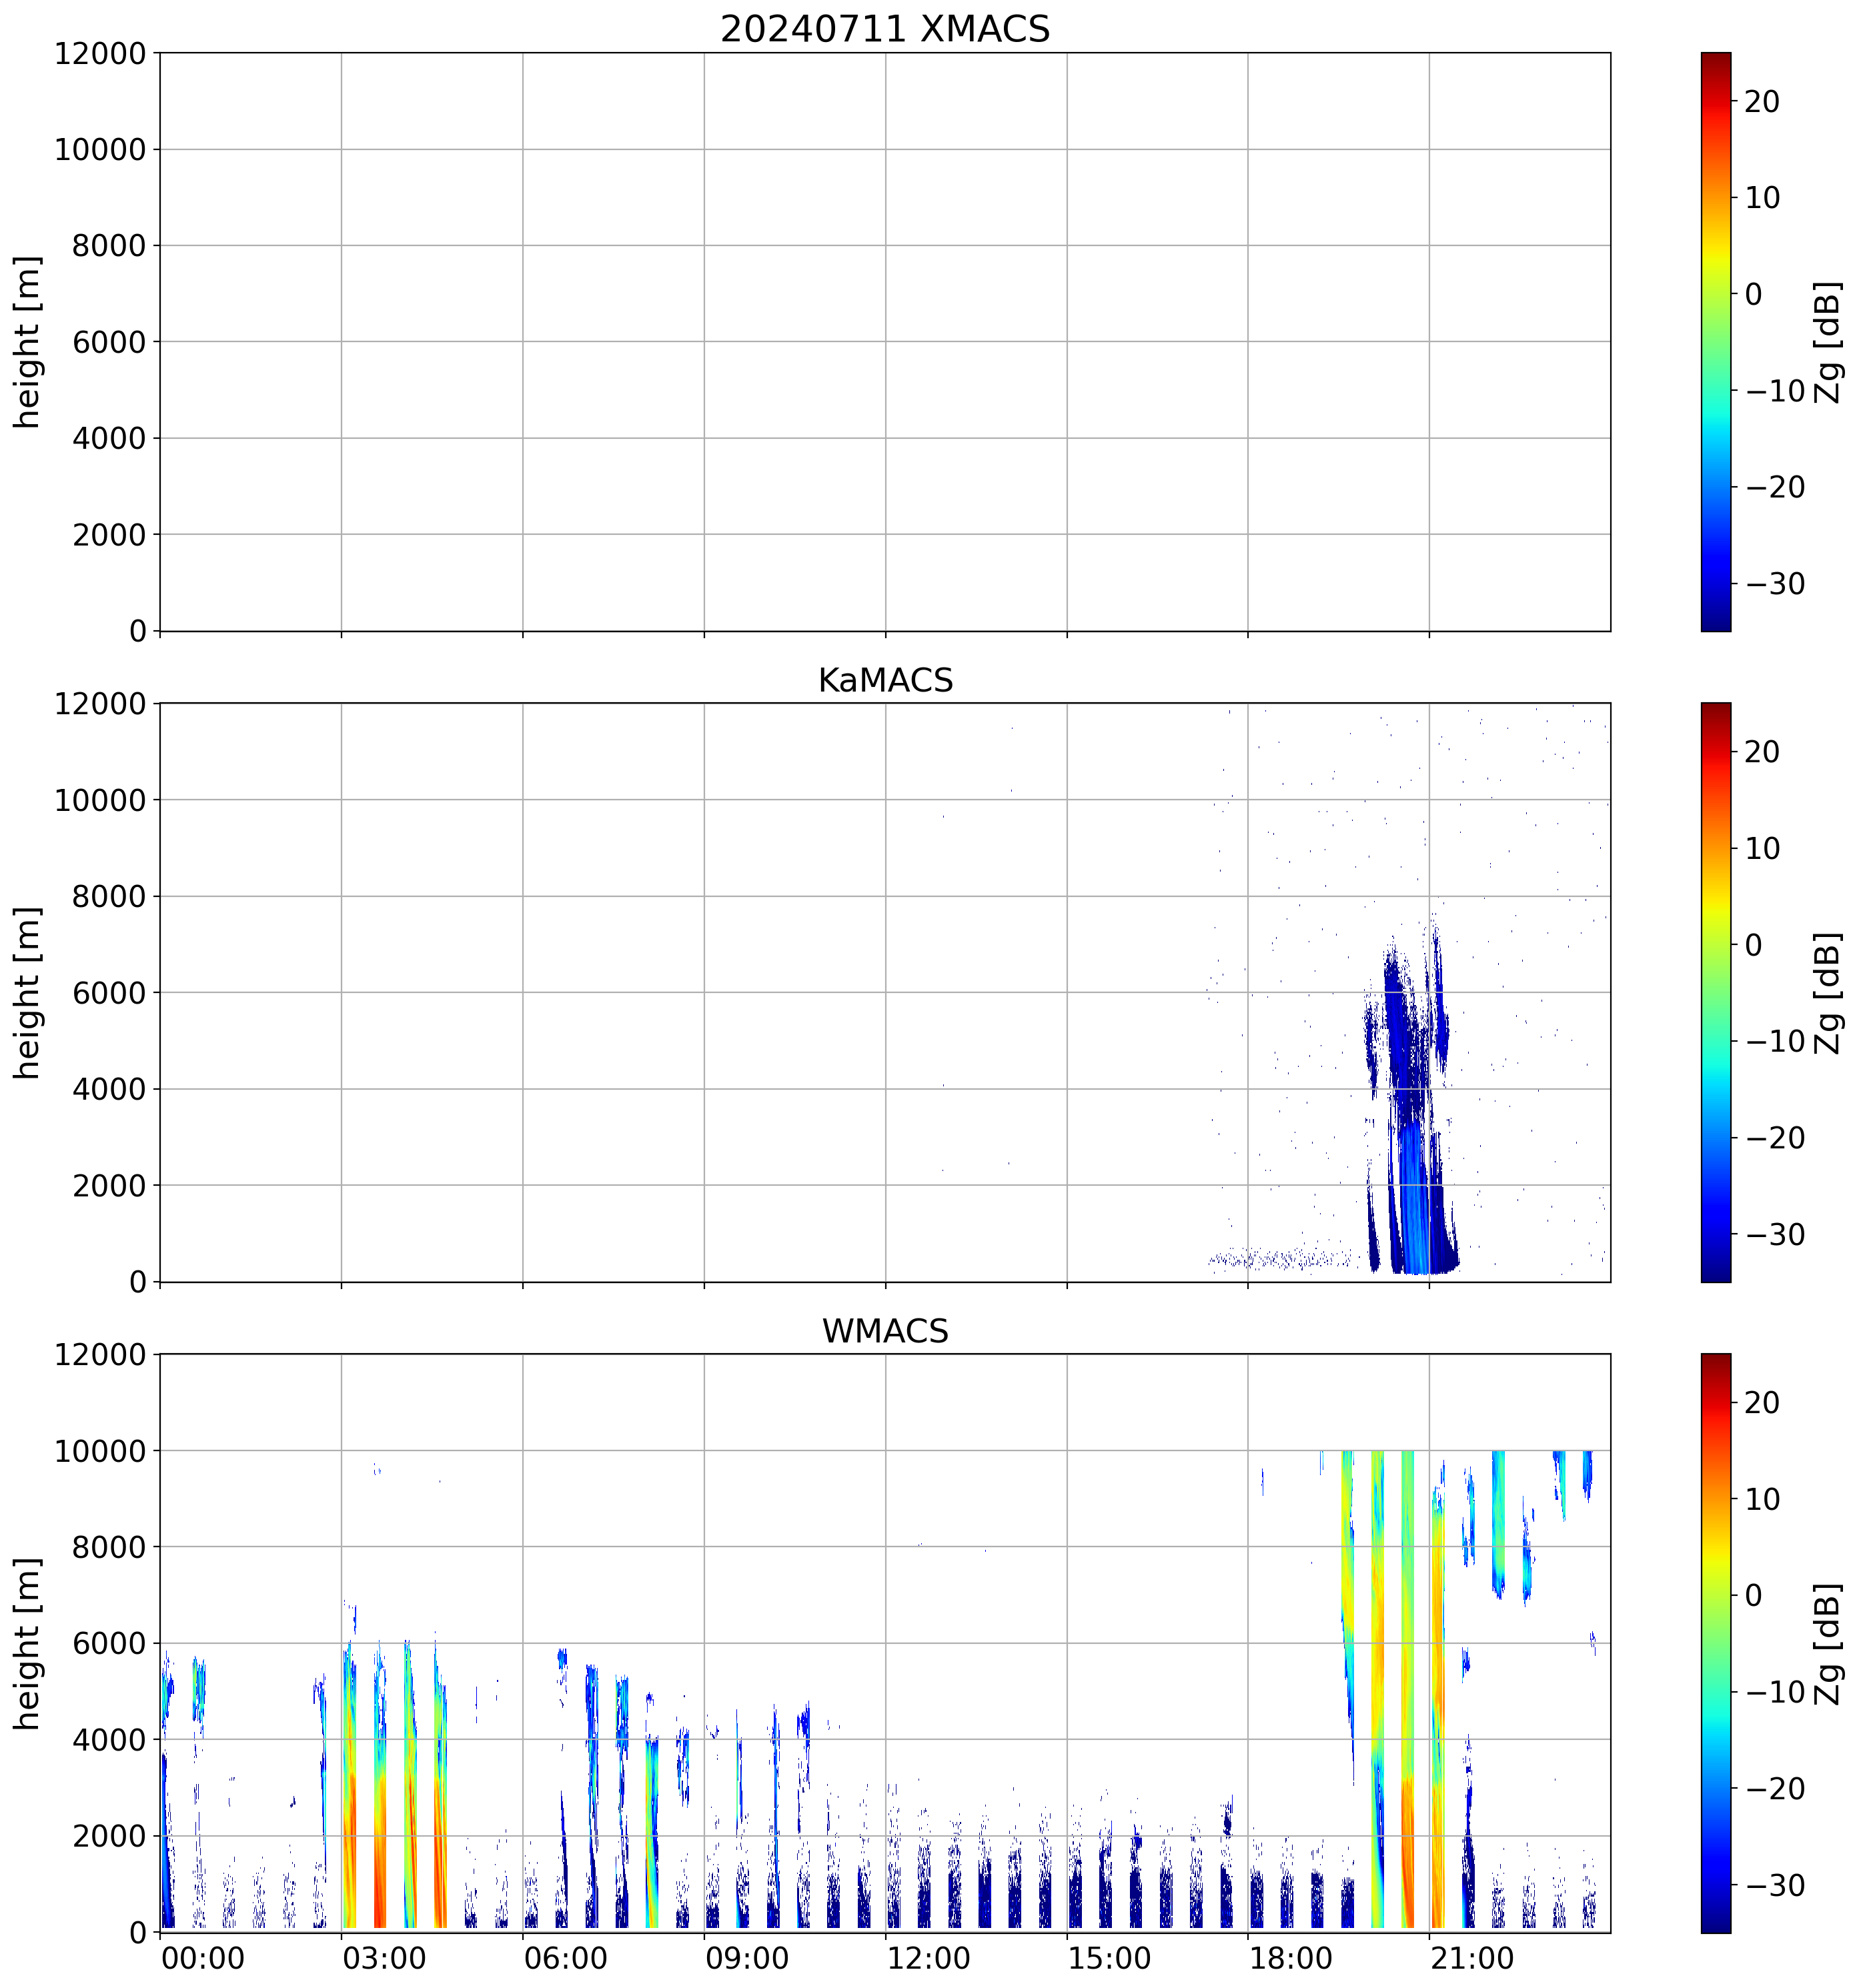
Task: Click the 03:00 time axis label
Action: 384,1957
